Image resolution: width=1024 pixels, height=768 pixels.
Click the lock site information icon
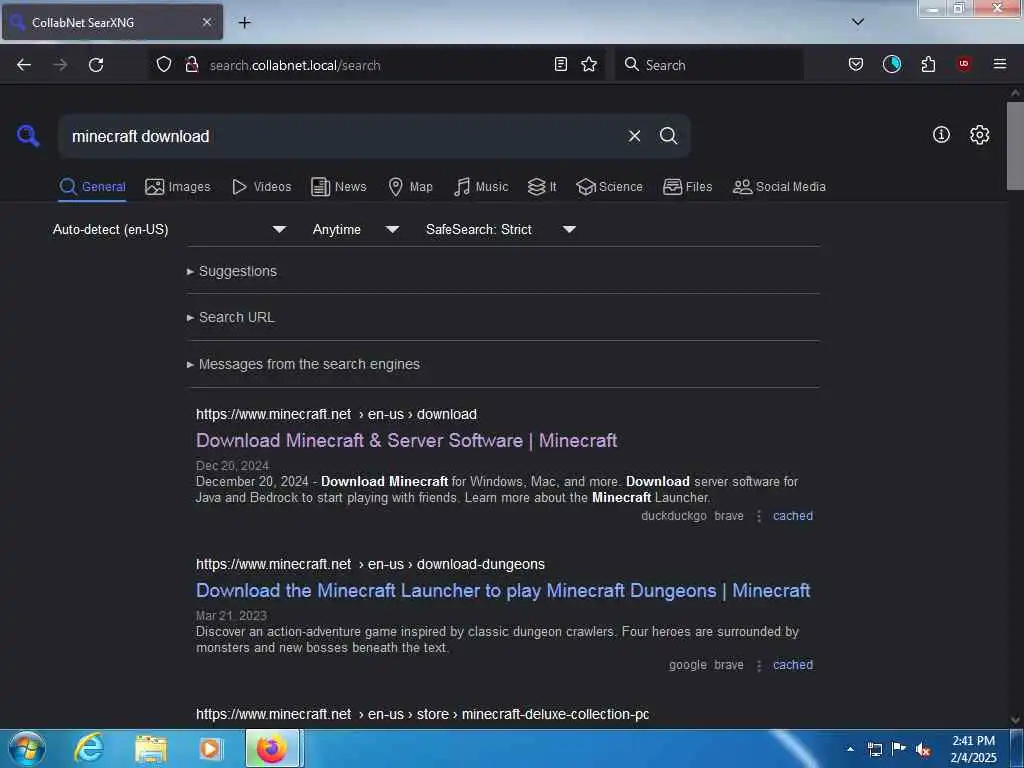(x=192, y=64)
